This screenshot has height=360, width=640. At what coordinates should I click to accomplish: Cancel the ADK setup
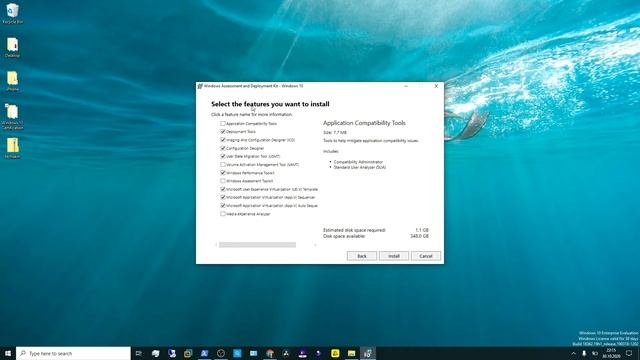tap(425, 256)
